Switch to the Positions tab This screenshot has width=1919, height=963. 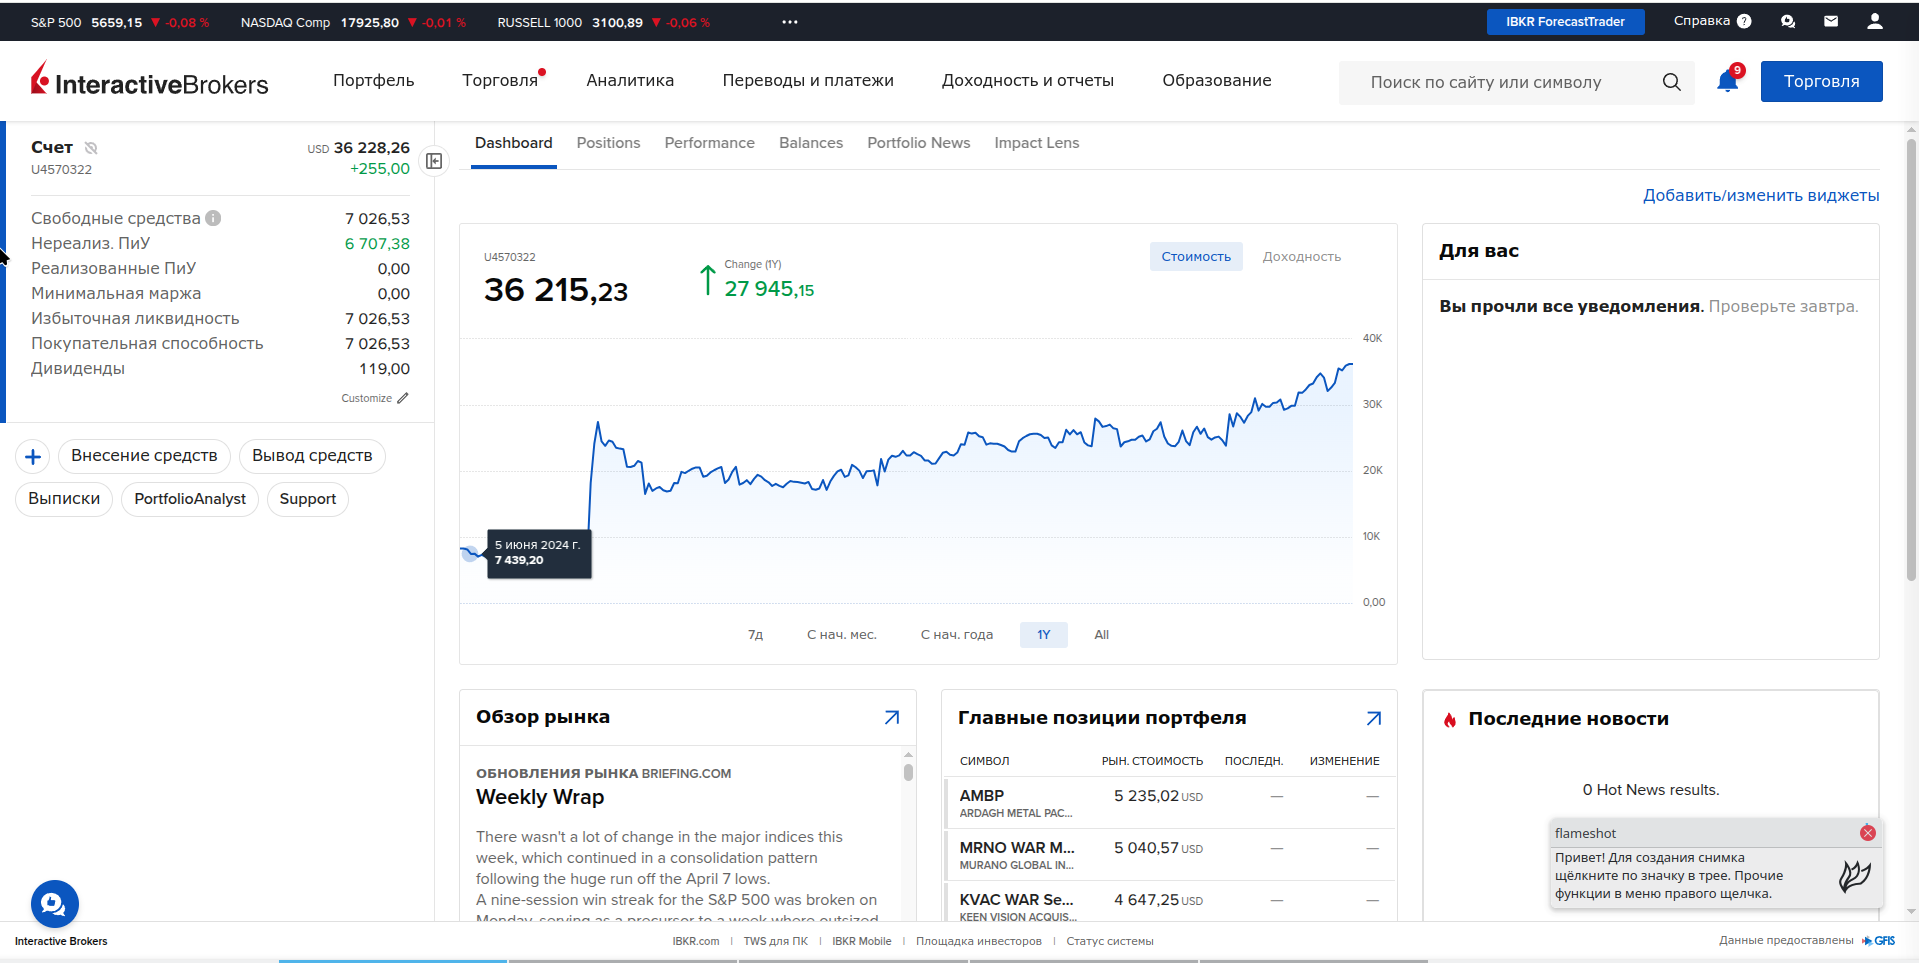click(608, 143)
